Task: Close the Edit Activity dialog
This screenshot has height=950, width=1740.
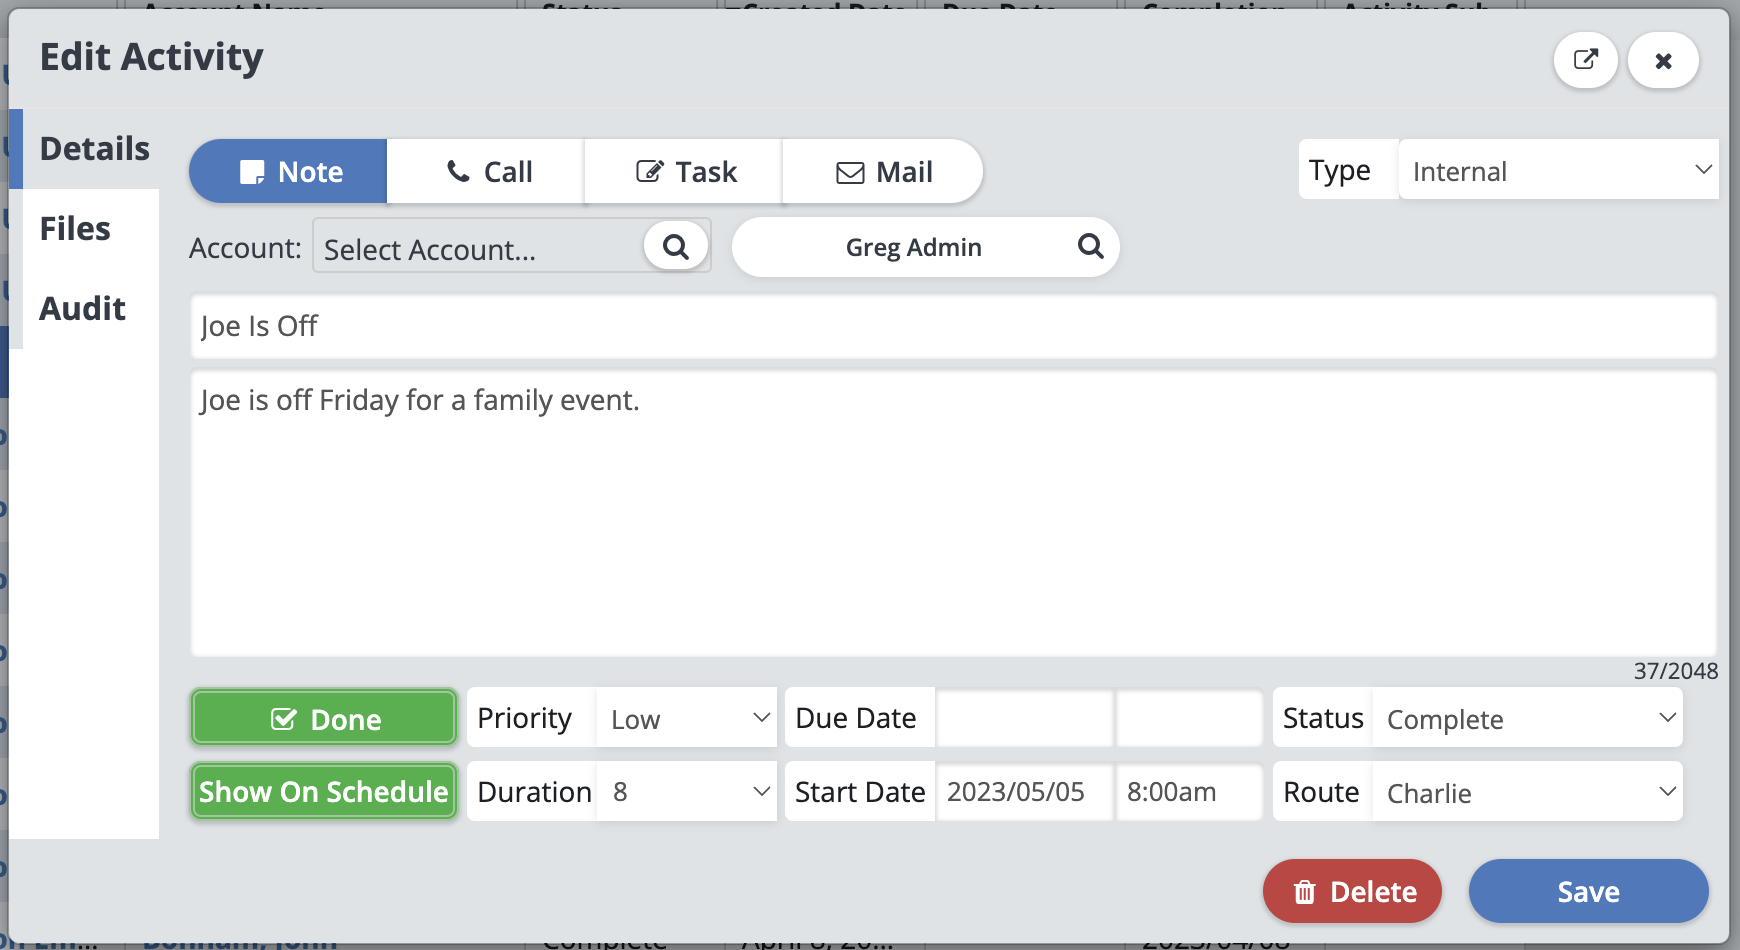Action: [1663, 61]
